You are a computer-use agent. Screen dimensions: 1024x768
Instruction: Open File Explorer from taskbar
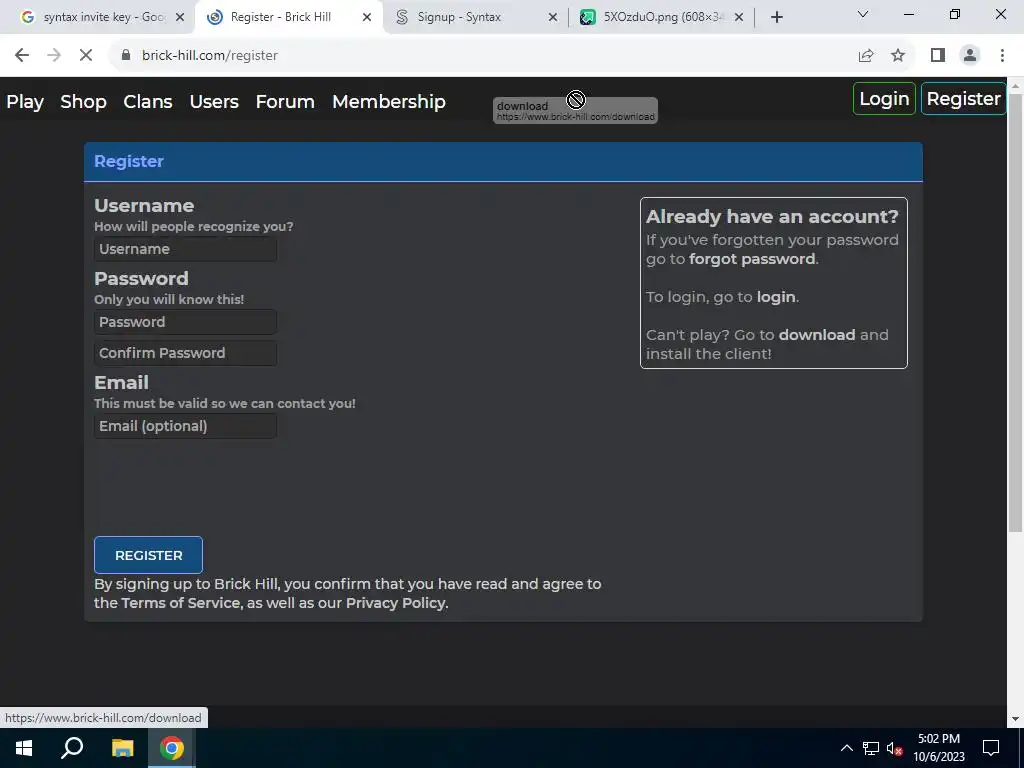tap(122, 748)
